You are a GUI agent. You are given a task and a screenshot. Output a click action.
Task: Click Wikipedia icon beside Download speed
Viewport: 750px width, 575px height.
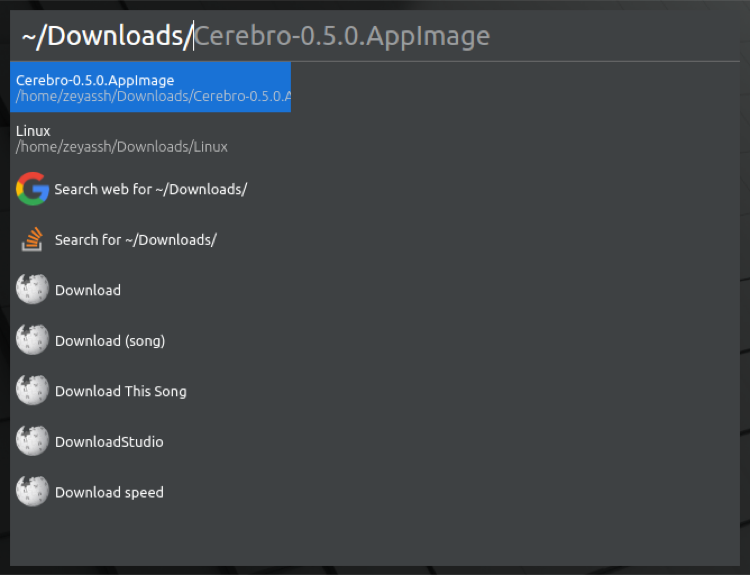(32, 491)
